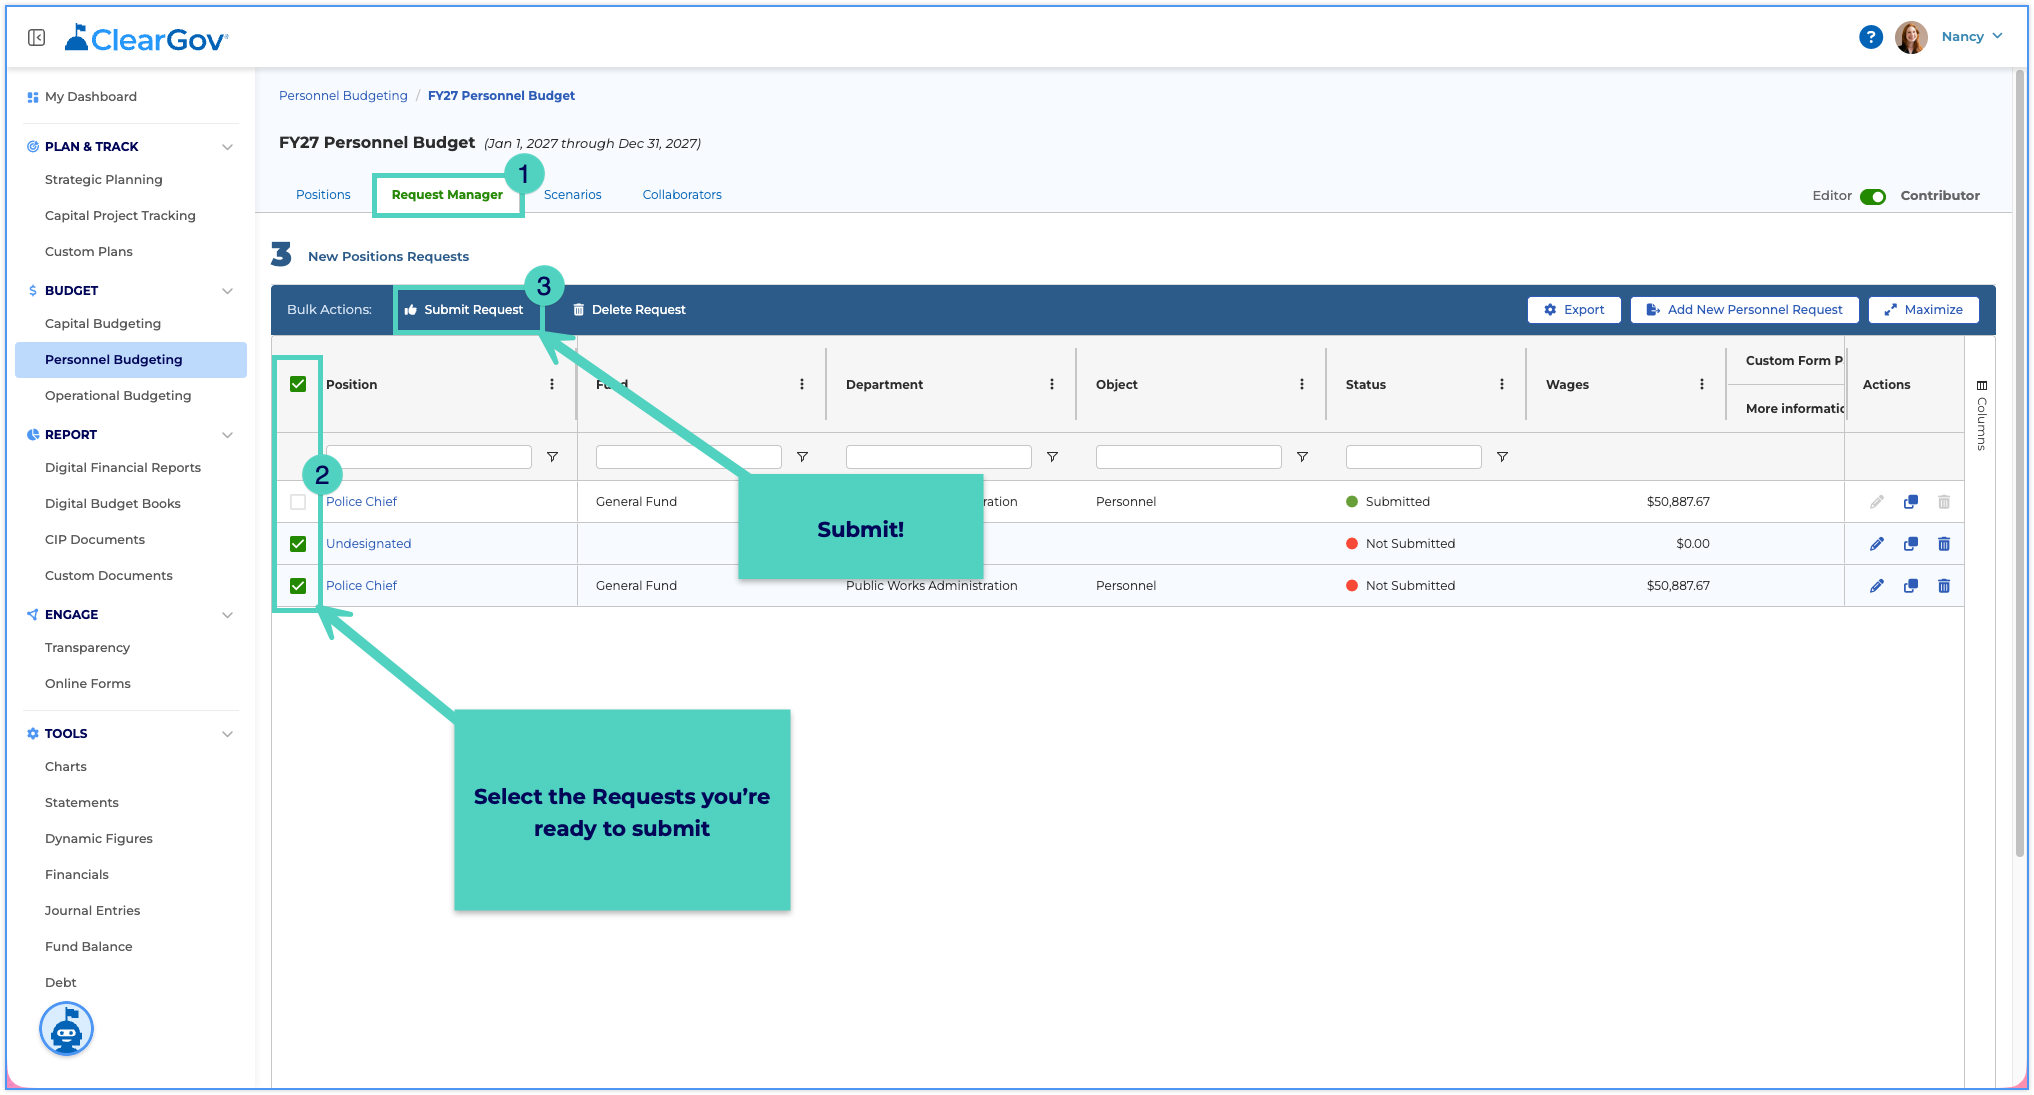The image size is (2034, 1095).
Task: Open the Nancy user dropdown
Action: click(1972, 37)
